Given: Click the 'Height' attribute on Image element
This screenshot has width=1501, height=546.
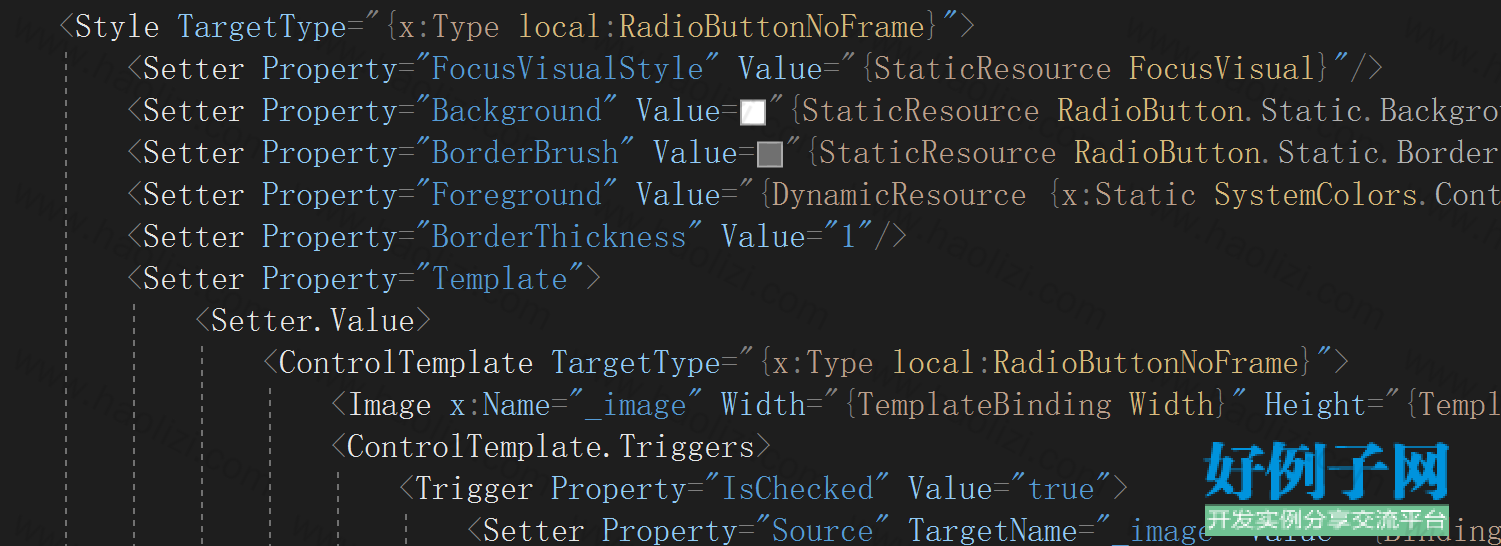Looking at the screenshot, I should click(x=1315, y=405).
